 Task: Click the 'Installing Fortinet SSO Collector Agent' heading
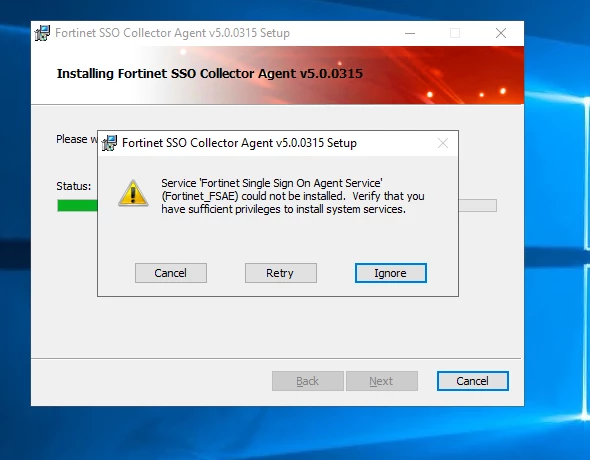(x=210, y=73)
